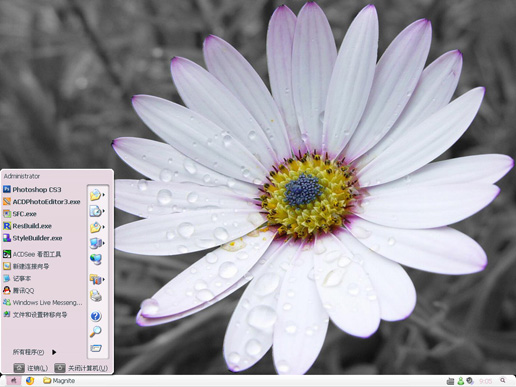Image resolution: width=516 pixels, height=387 pixels.
Task: Open the third folder icon in the side column
Action: point(96,227)
